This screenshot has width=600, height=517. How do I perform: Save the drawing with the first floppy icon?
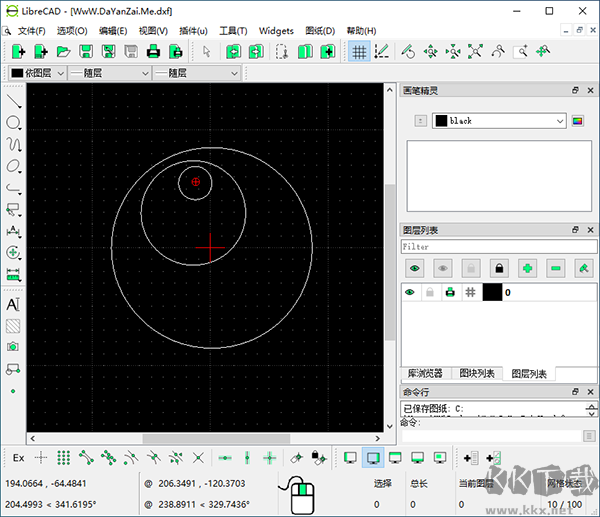point(86,51)
